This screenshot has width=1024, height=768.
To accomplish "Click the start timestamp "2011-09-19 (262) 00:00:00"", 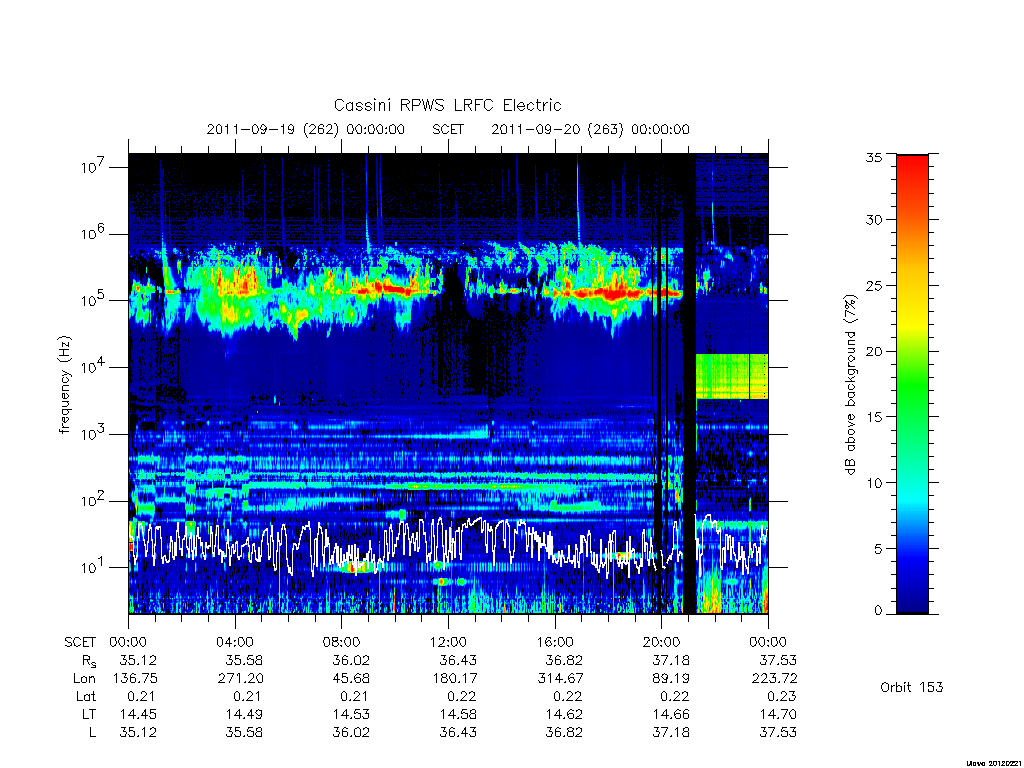I will (x=306, y=129).
